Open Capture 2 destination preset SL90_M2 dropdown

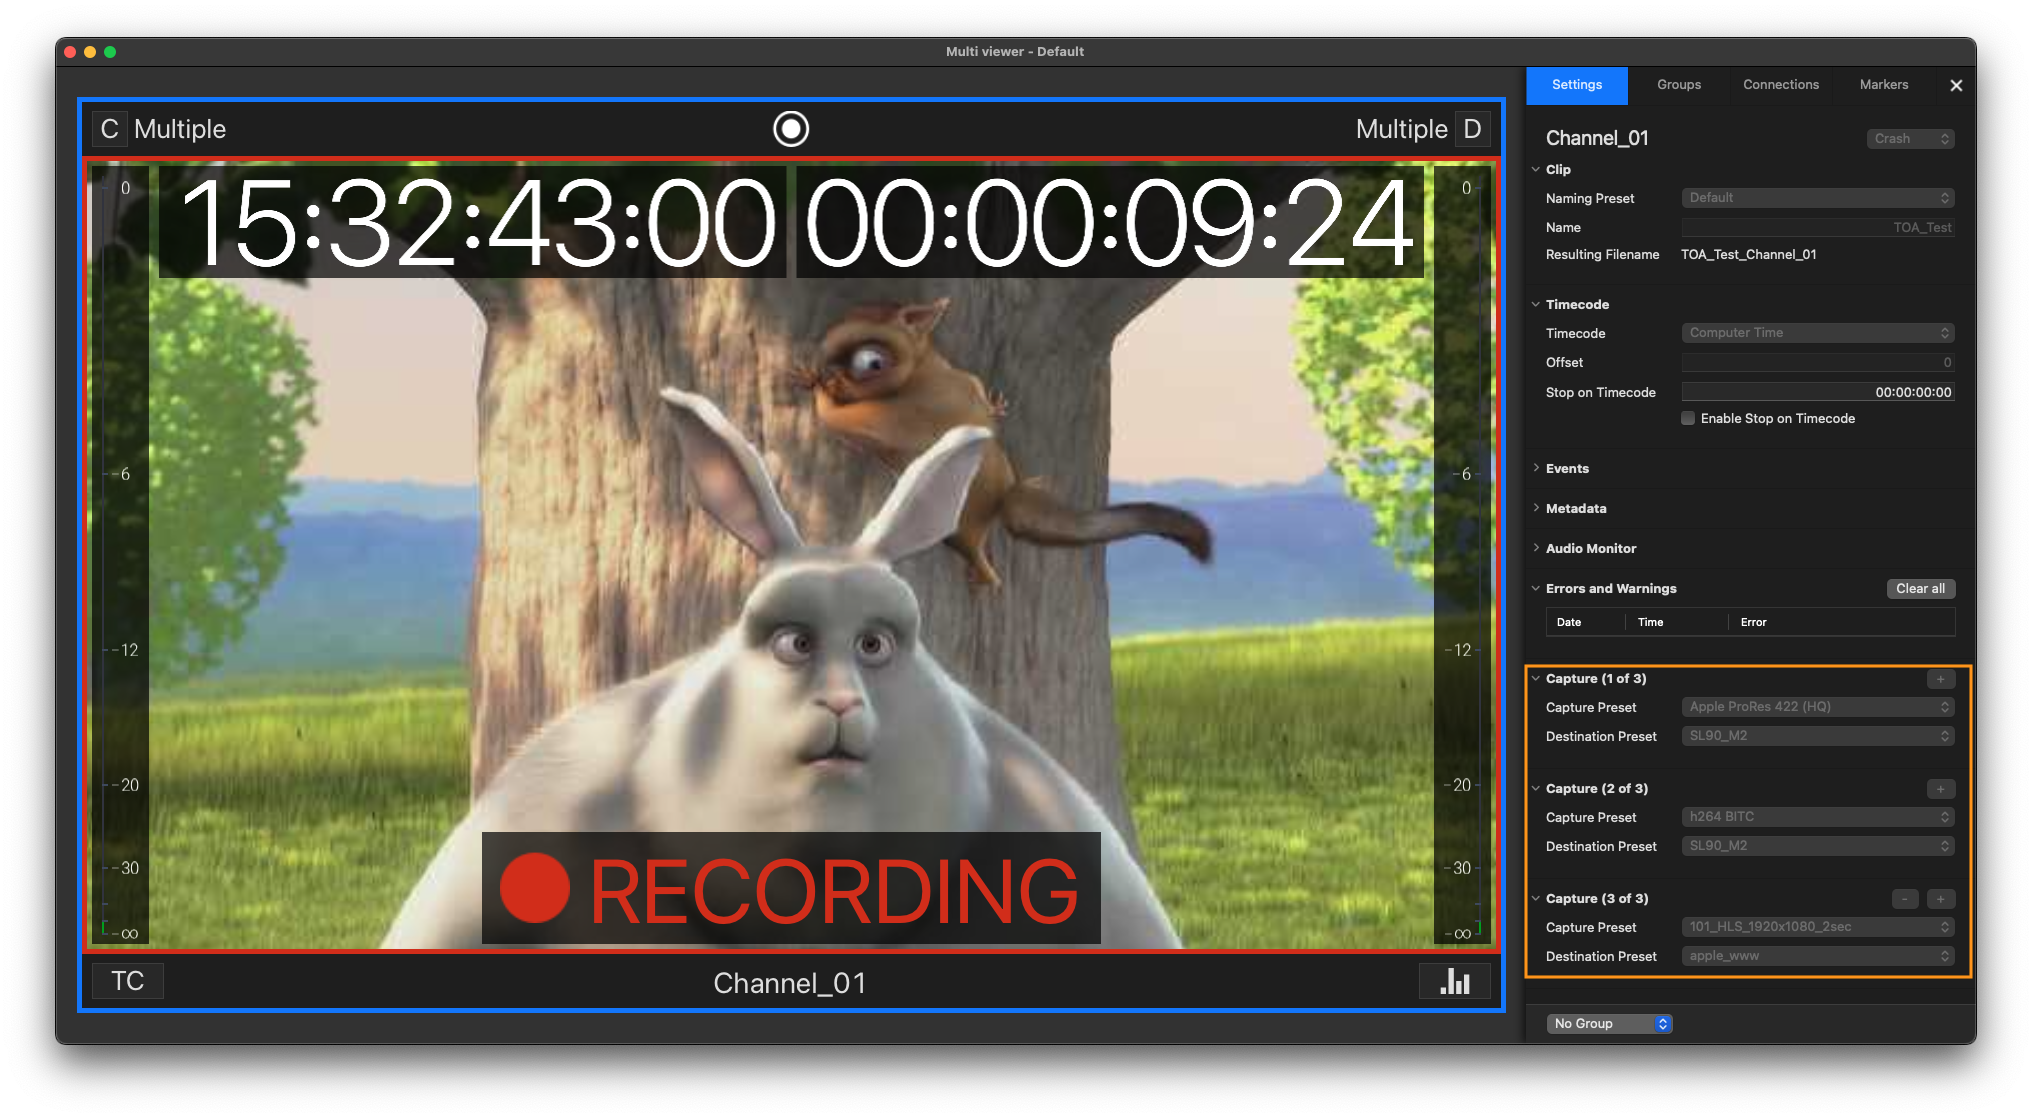(1818, 846)
